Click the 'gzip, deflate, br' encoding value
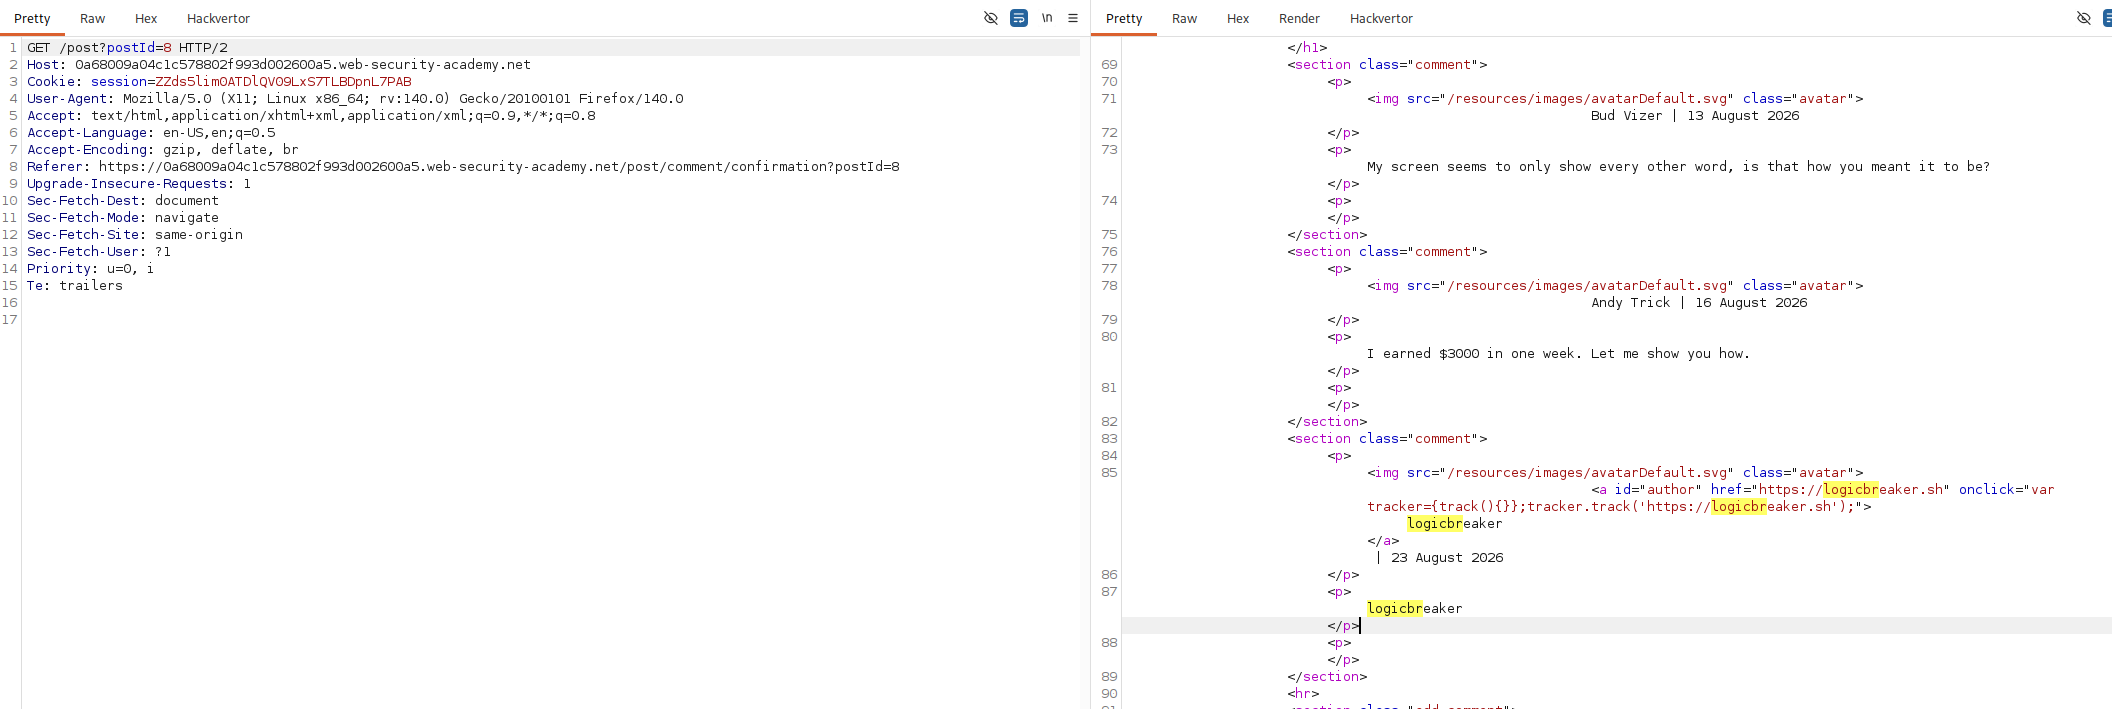This screenshot has width=2112, height=709. click(231, 150)
